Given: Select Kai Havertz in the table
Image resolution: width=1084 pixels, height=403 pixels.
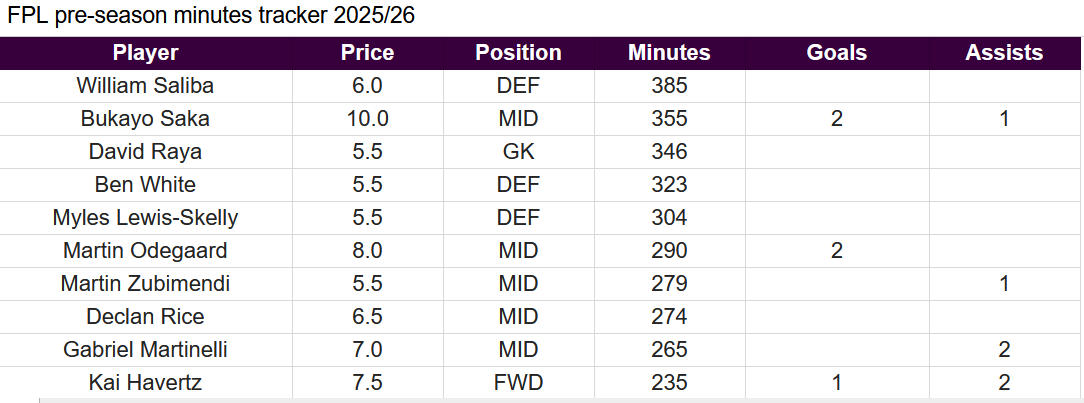Looking at the screenshot, I should (146, 383).
